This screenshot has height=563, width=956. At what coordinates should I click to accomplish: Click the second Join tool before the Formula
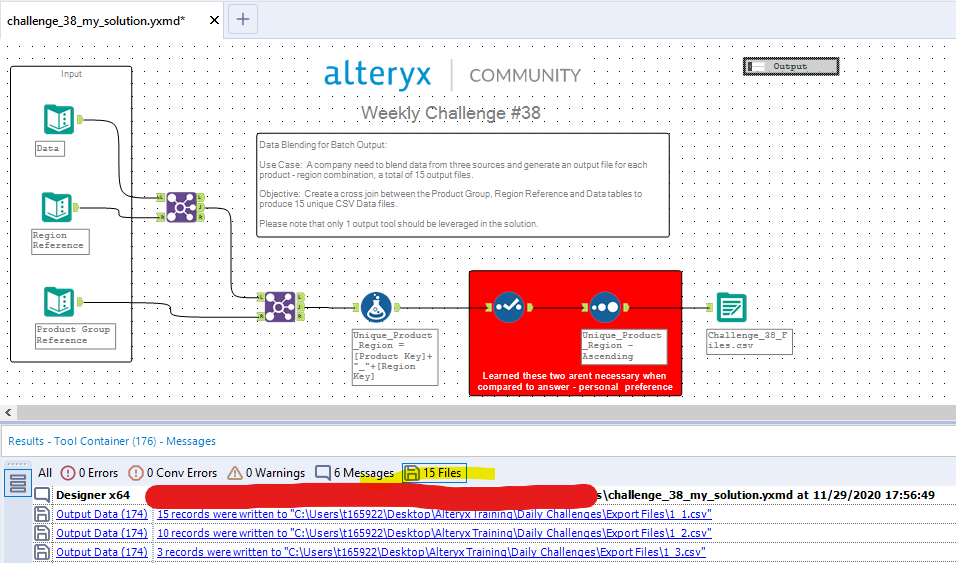coord(280,307)
